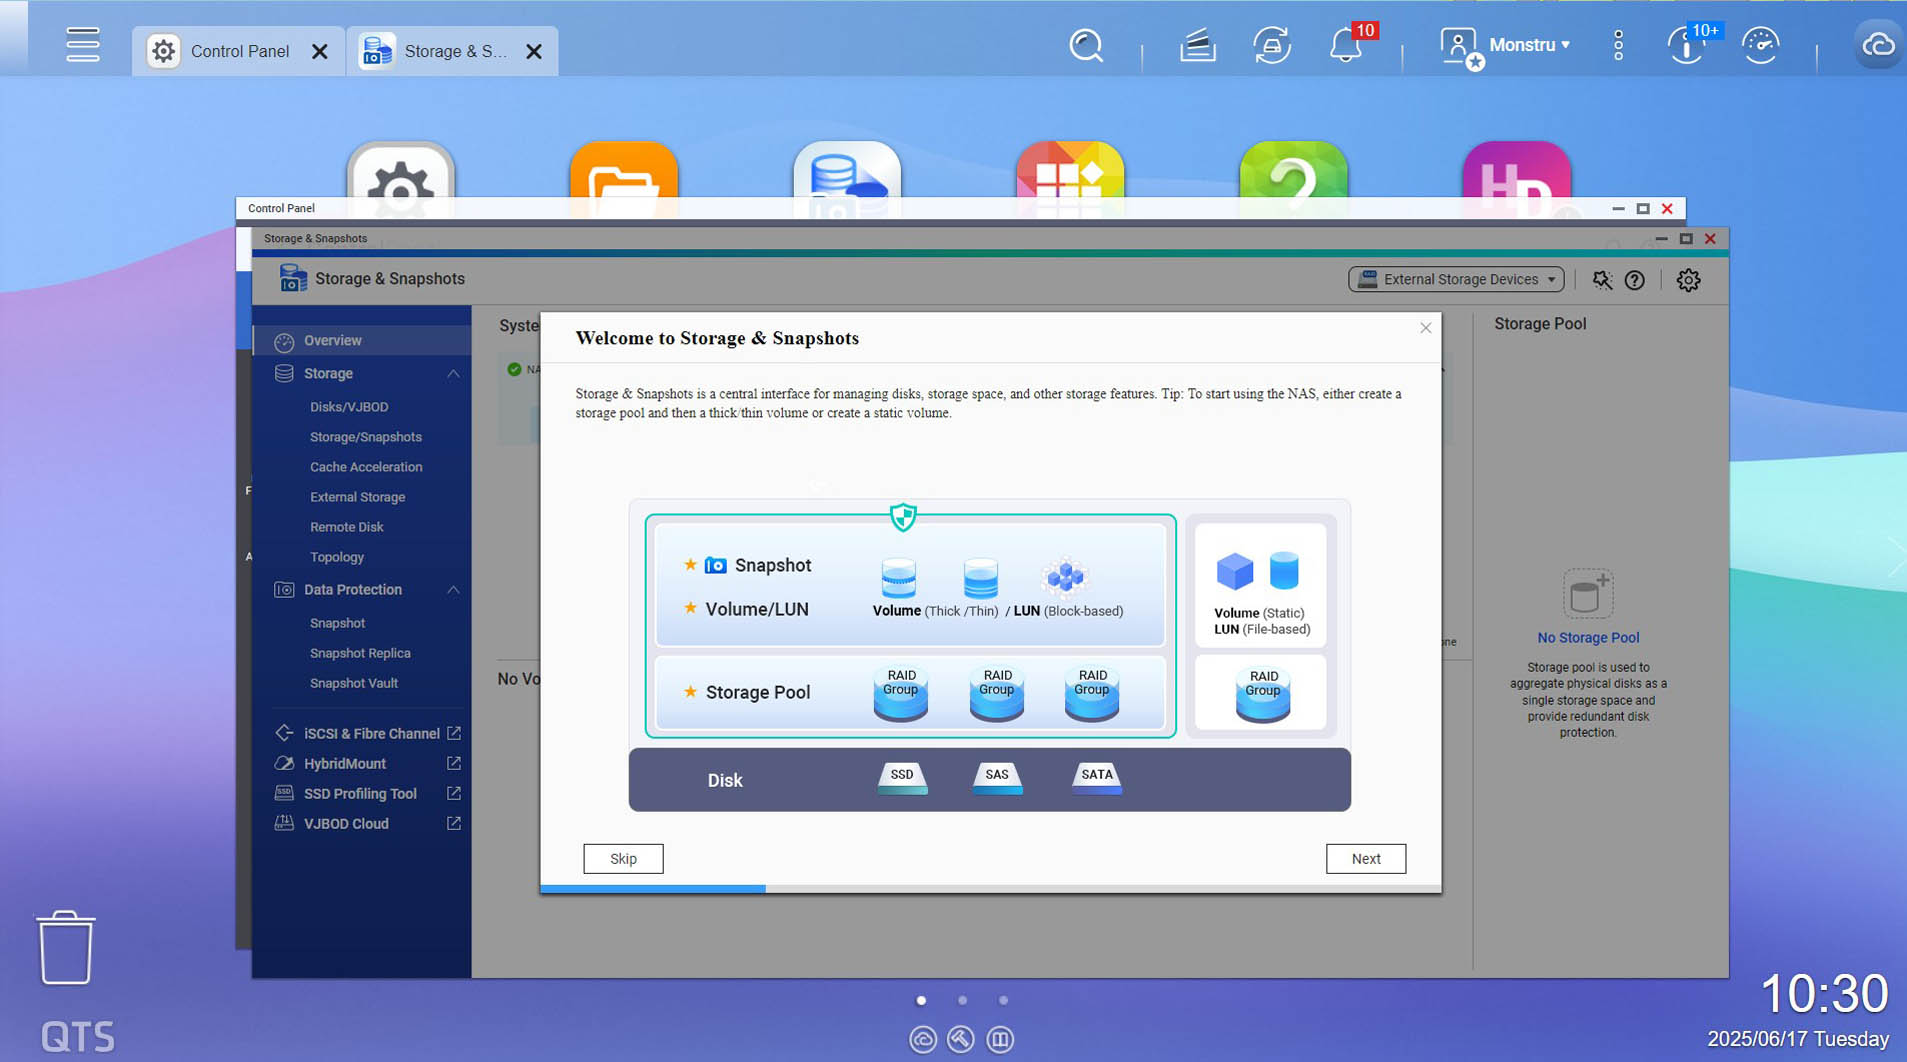Screen dimensions: 1907x1062
Task: Open Topology in the sidebar
Action: [x=337, y=557]
